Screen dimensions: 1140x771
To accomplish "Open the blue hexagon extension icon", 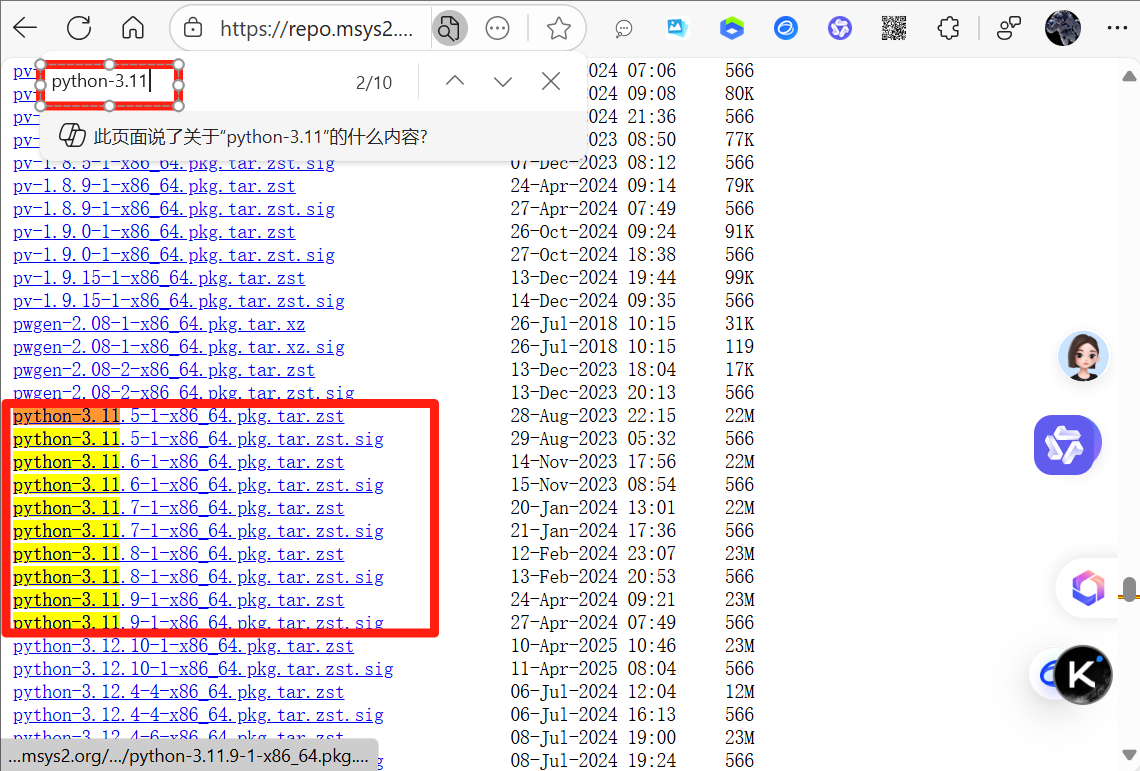I will 731,28.
